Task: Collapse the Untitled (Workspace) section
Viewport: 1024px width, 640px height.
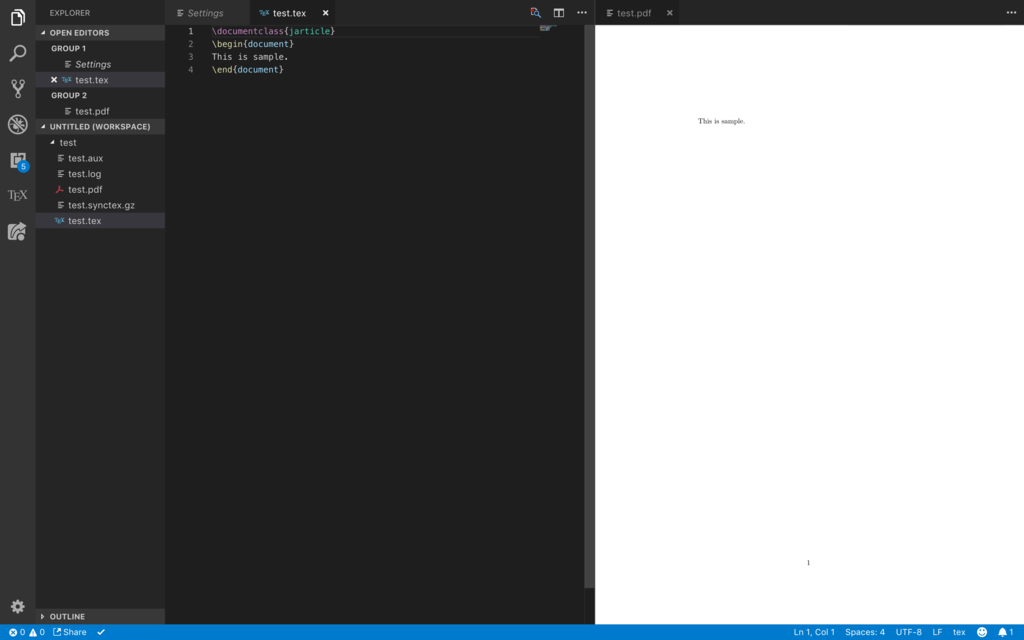Action: (x=100, y=127)
